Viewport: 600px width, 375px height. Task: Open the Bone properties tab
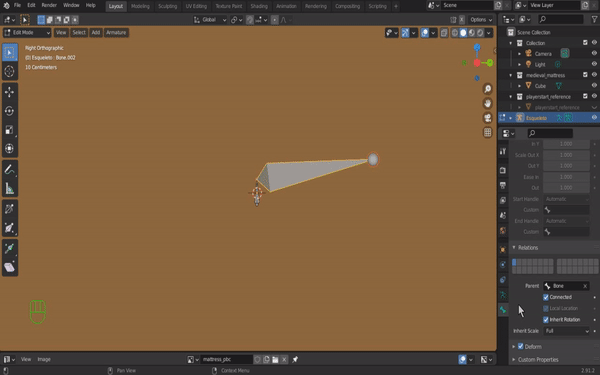503,310
